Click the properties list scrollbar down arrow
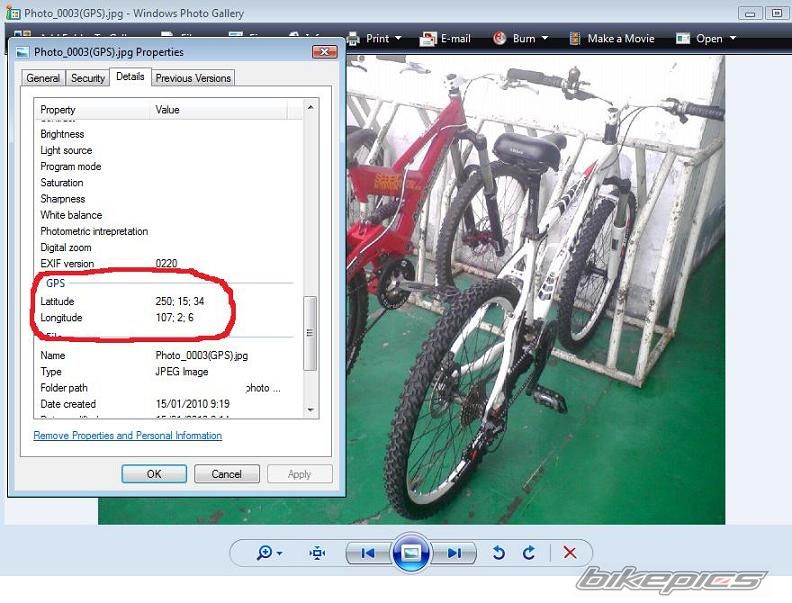This screenshot has width=792, height=603. tap(311, 410)
